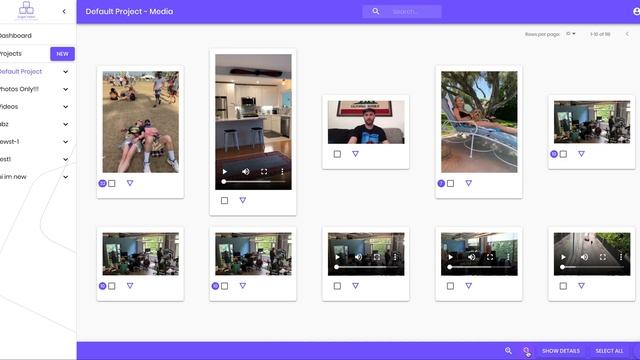
Task: Open the account icon in the top bar
Action: (x=636, y=11)
